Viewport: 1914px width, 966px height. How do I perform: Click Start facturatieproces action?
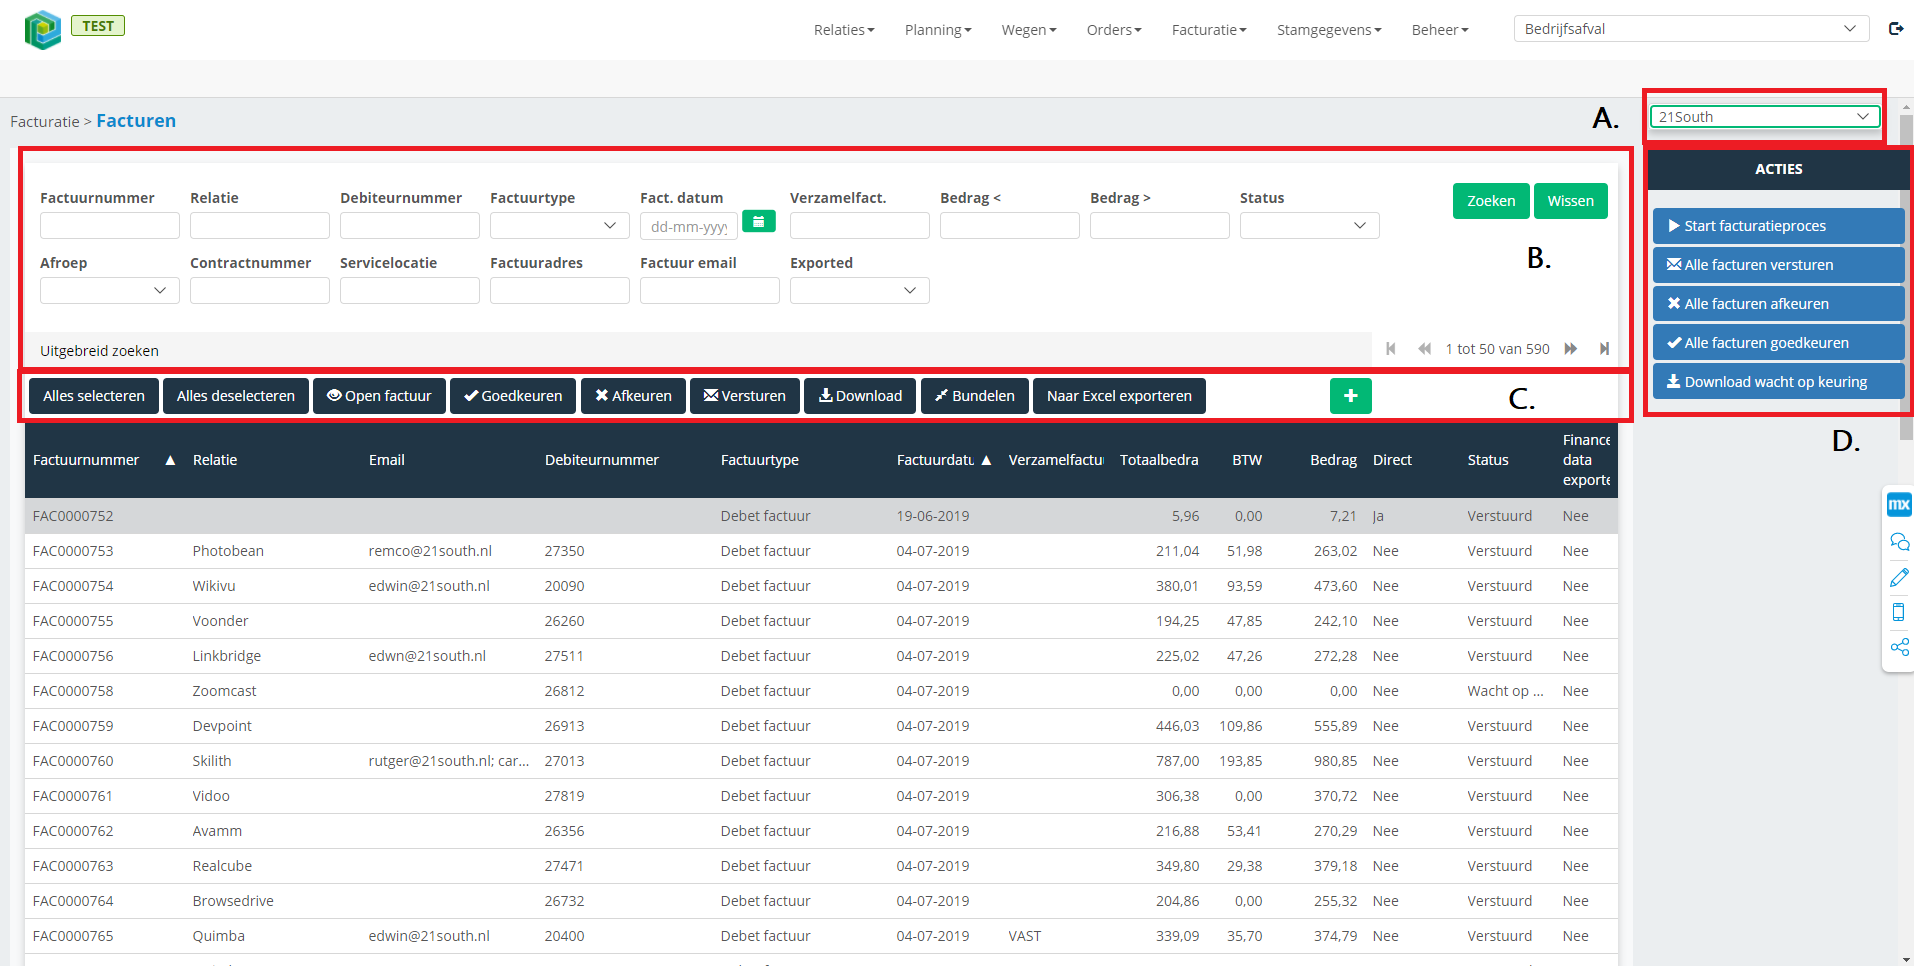(x=1778, y=226)
